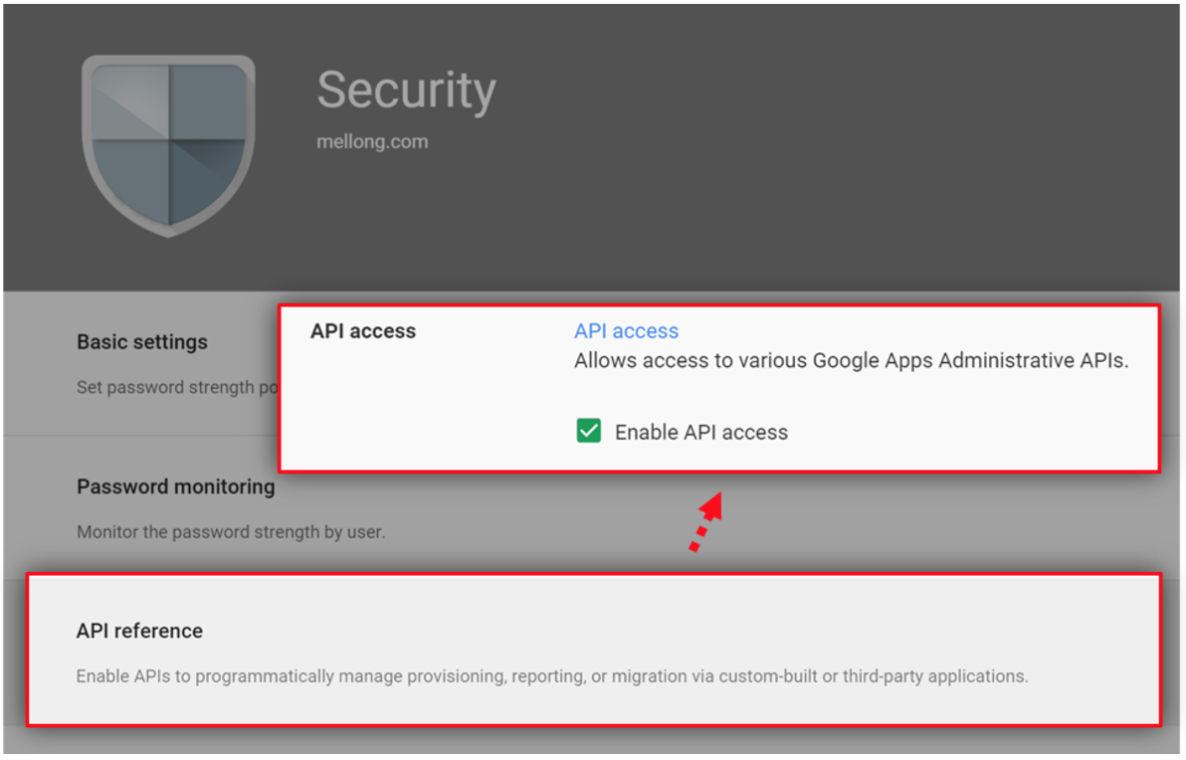The image size is (1186, 760).
Task: Expand the Password monitoring section
Action: point(175,486)
